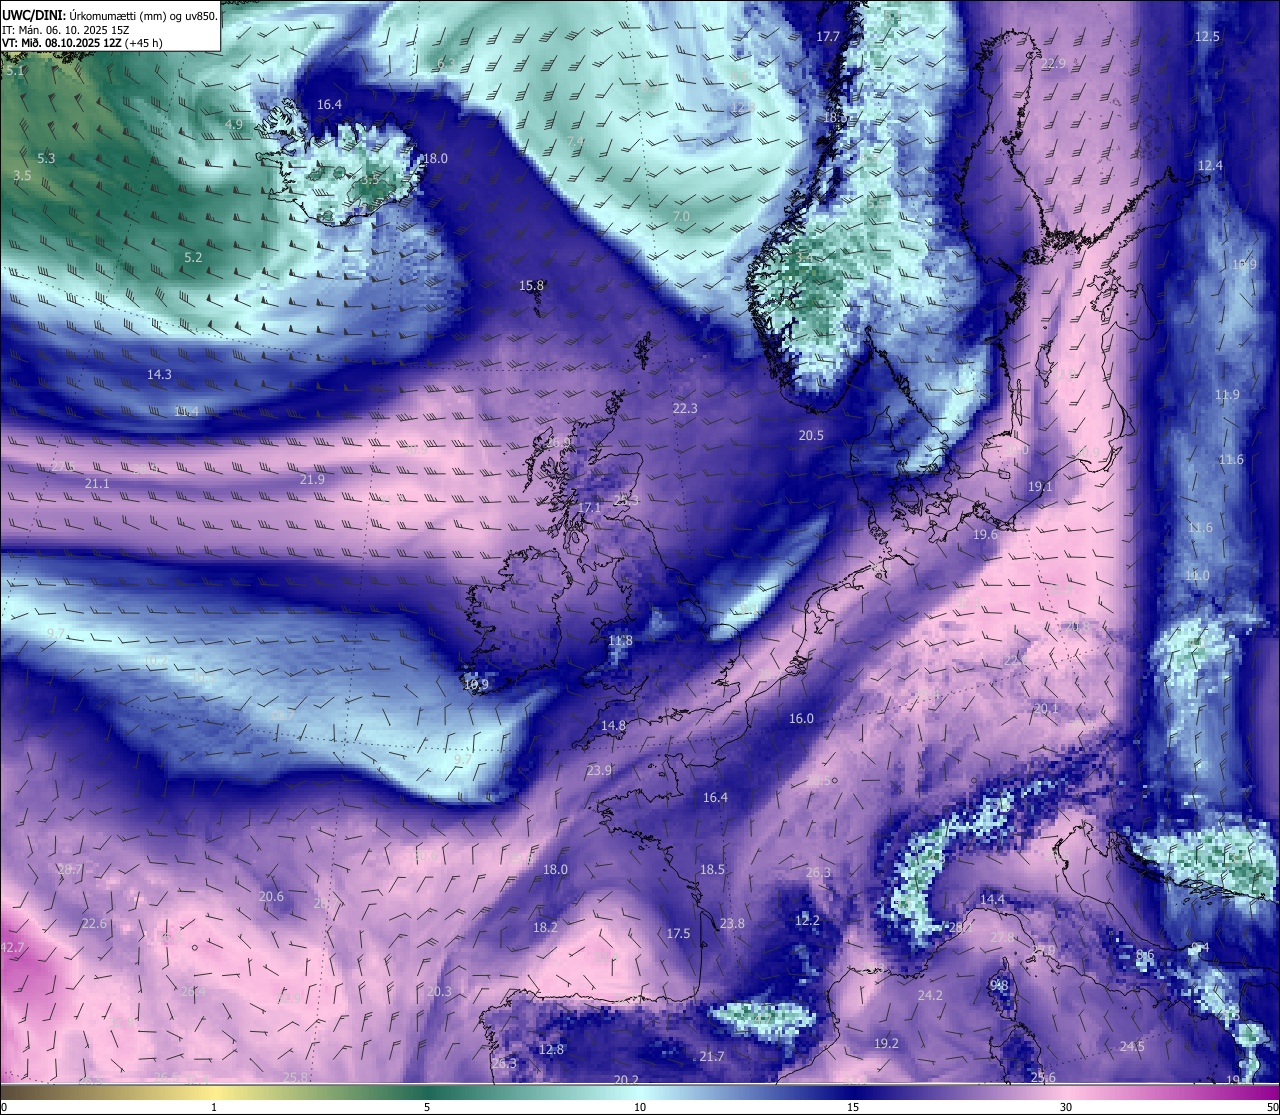Click the 14.3 value on the map
This screenshot has width=1280, height=1115.
tap(159, 375)
